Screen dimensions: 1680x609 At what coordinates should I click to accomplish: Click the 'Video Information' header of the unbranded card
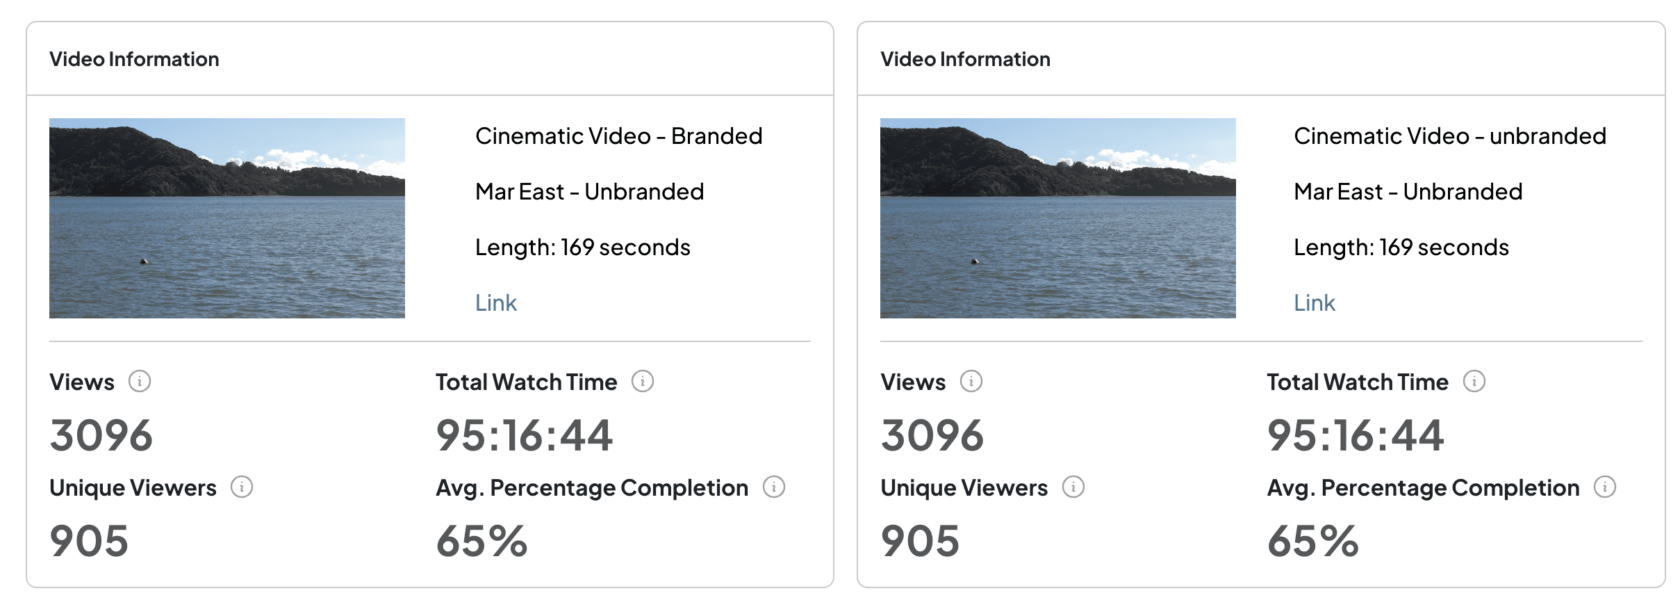click(965, 59)
